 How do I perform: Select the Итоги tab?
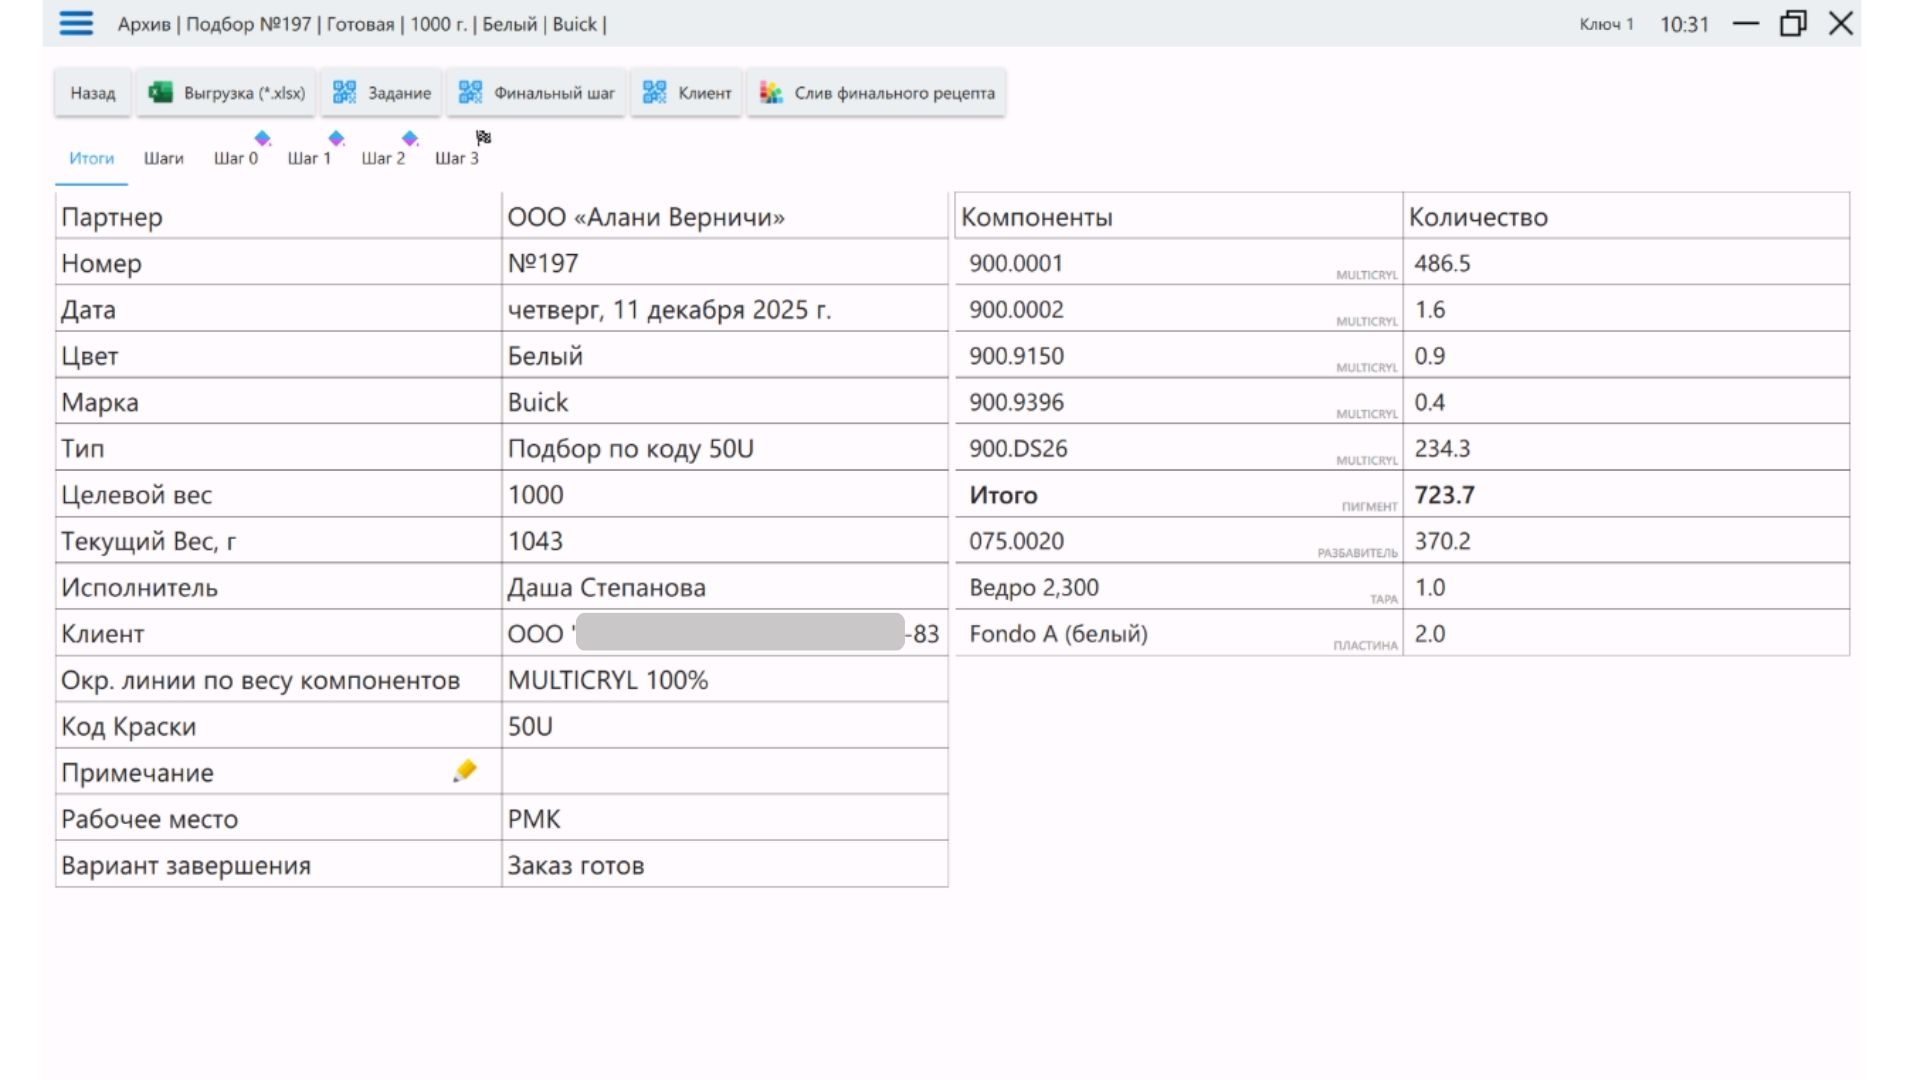pos(91,159)
